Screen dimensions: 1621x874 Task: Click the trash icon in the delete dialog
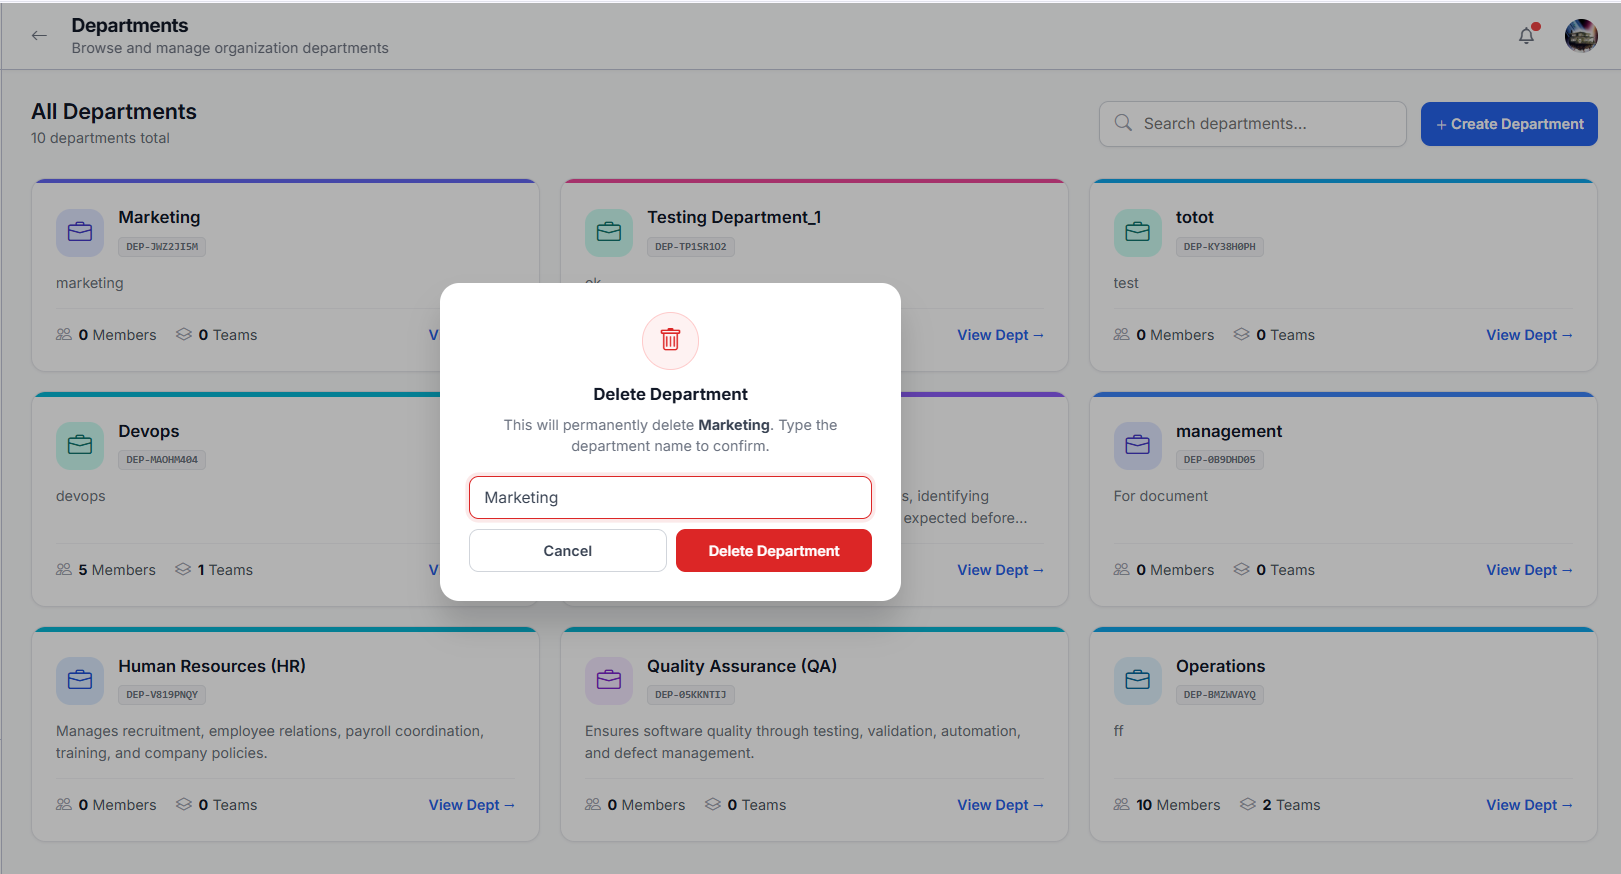[670, 340]
